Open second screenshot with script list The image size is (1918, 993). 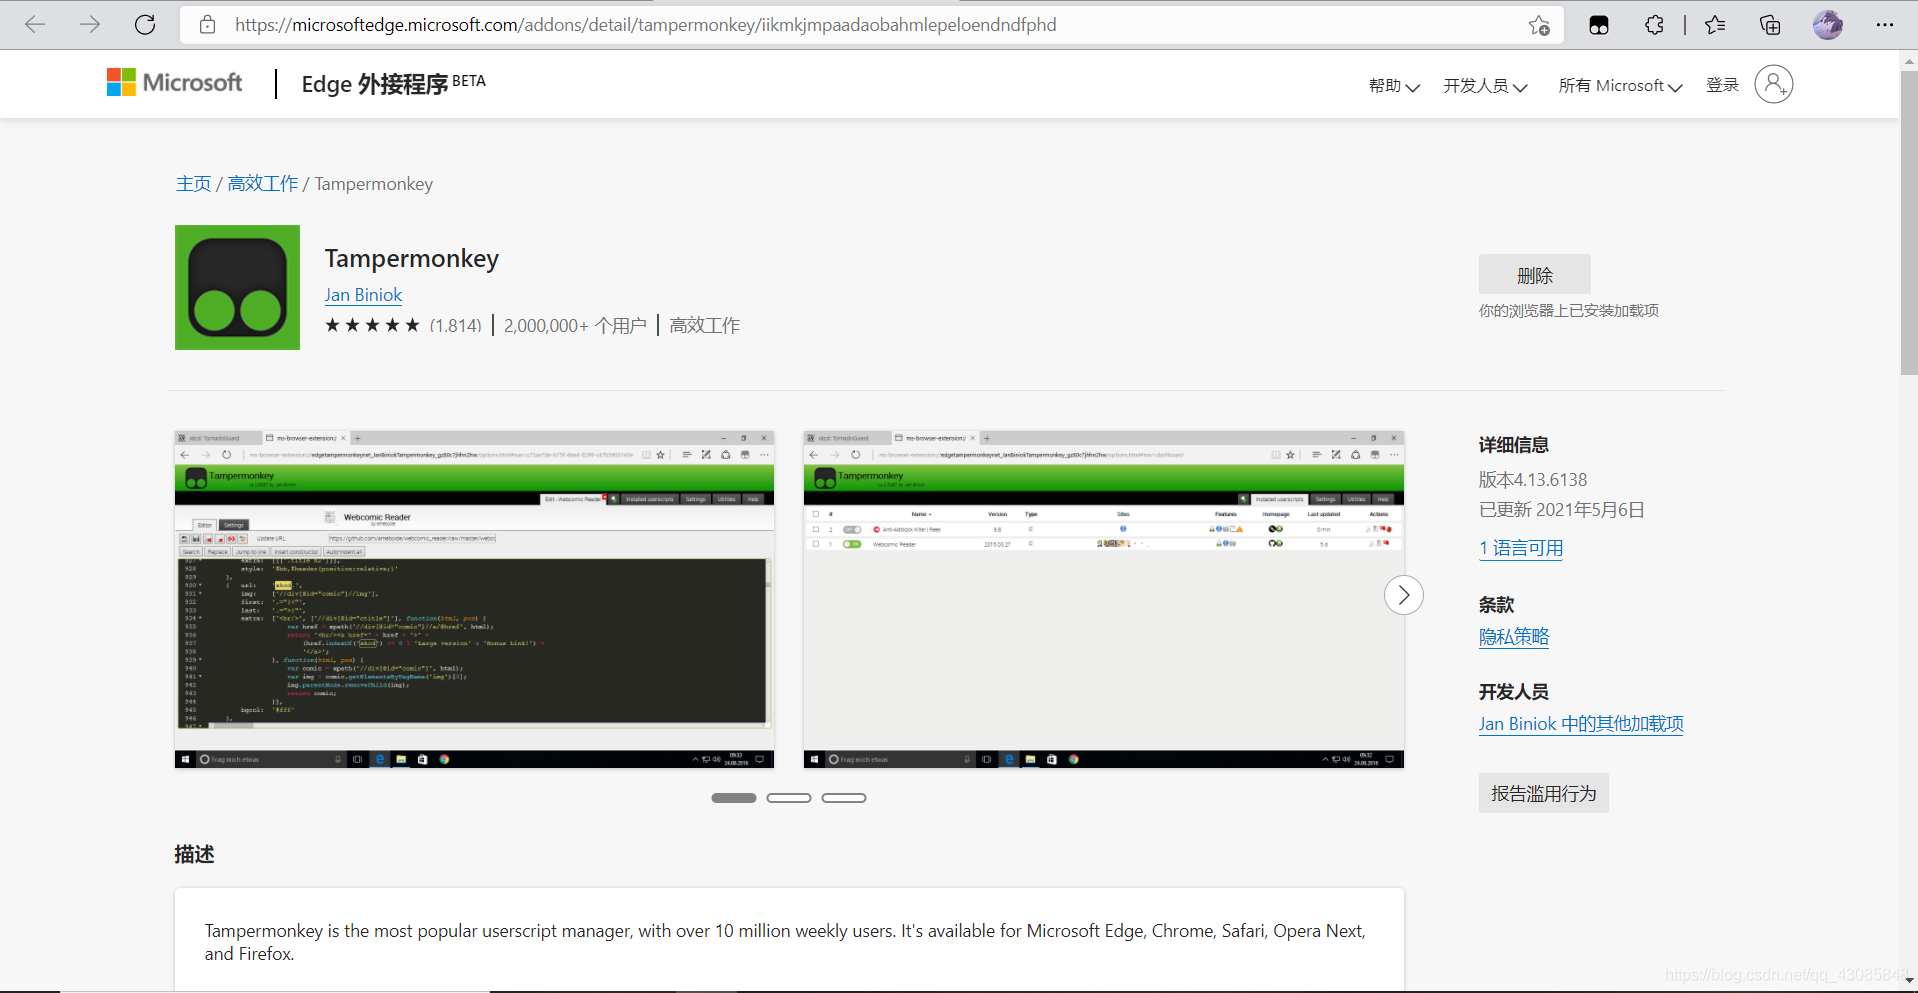pyautogui.click(x=1104, y=599)
